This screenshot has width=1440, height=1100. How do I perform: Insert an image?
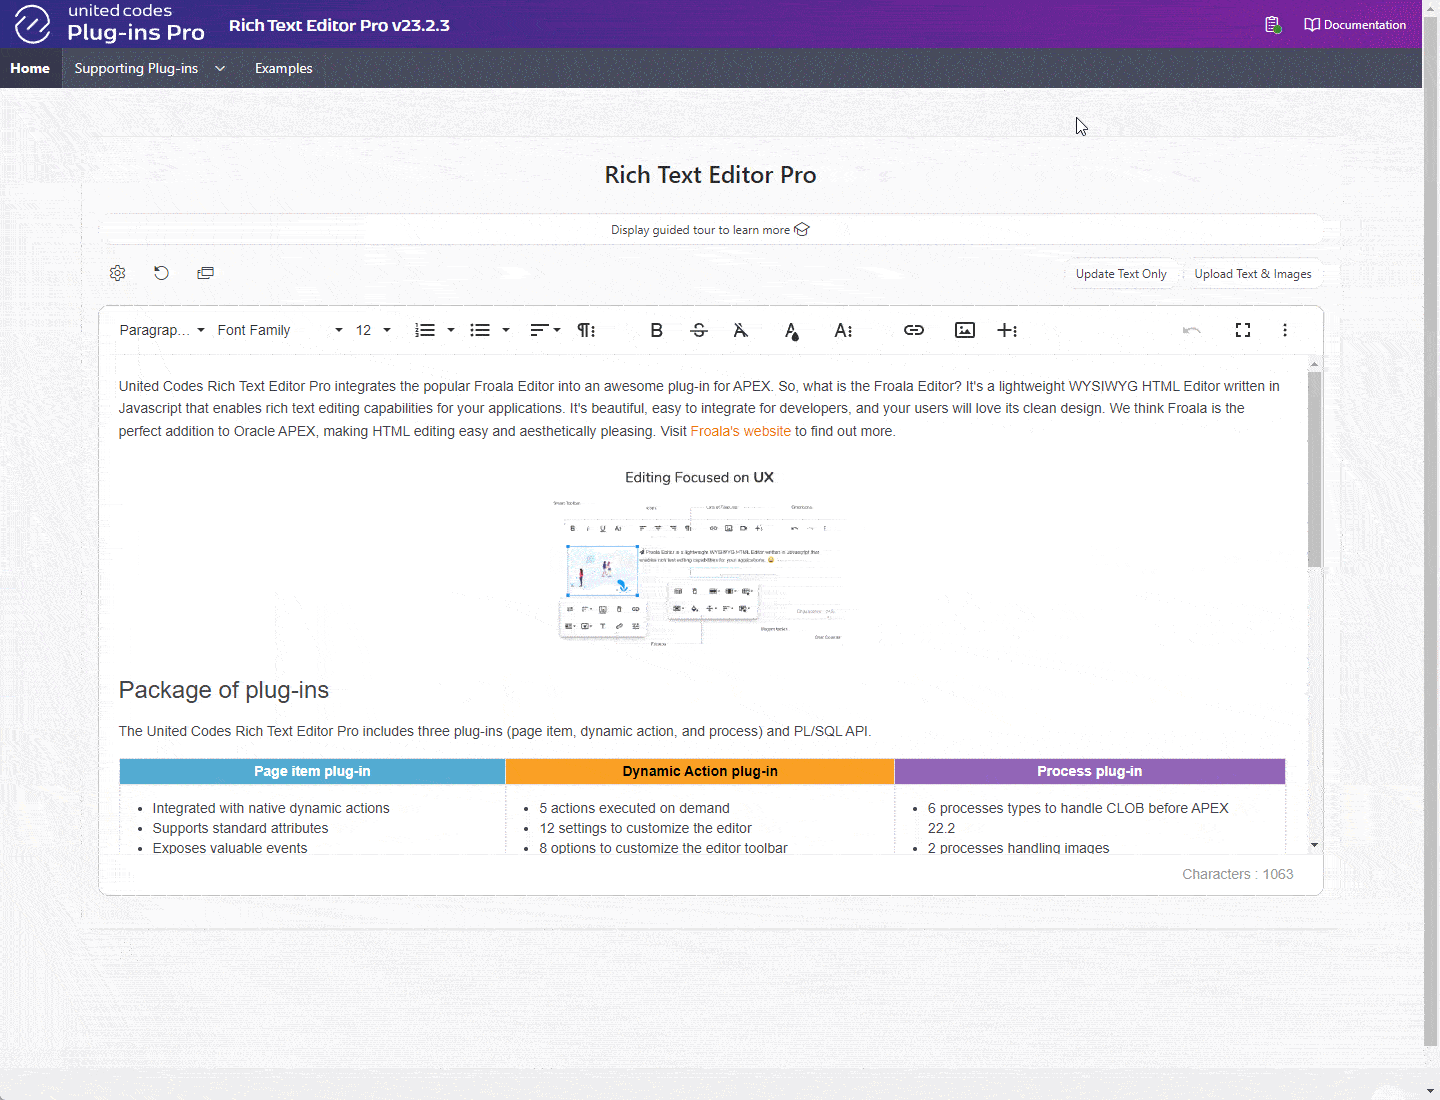(965, 330)
